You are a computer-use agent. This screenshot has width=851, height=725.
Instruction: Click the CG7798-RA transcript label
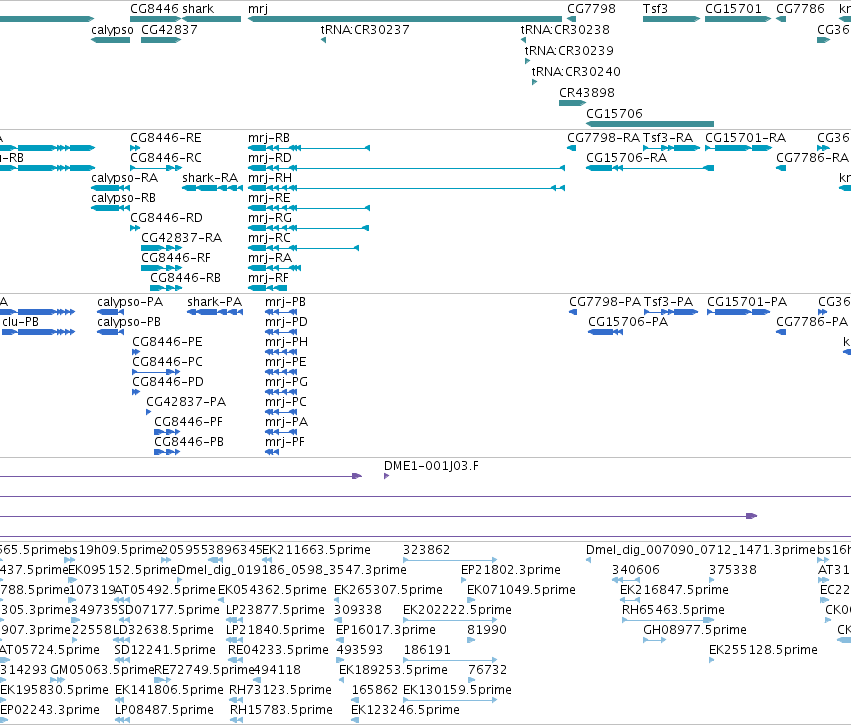click(604, 138)
